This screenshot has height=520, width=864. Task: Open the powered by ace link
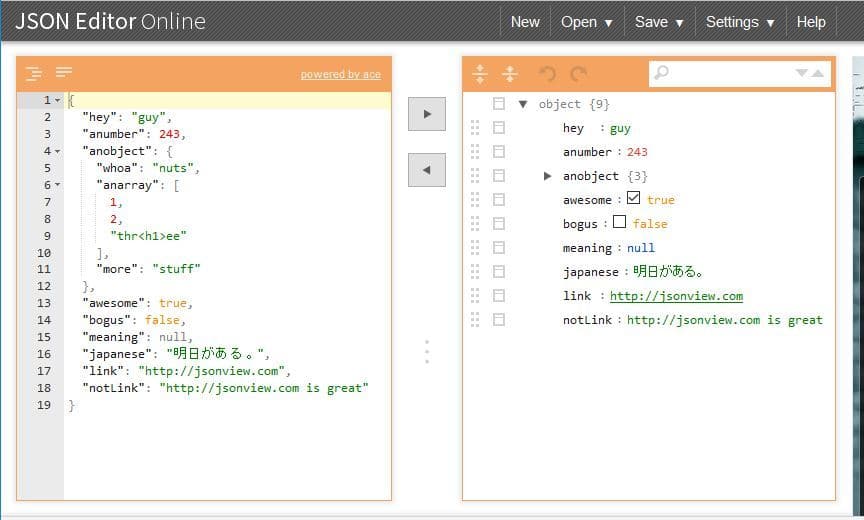341,74
